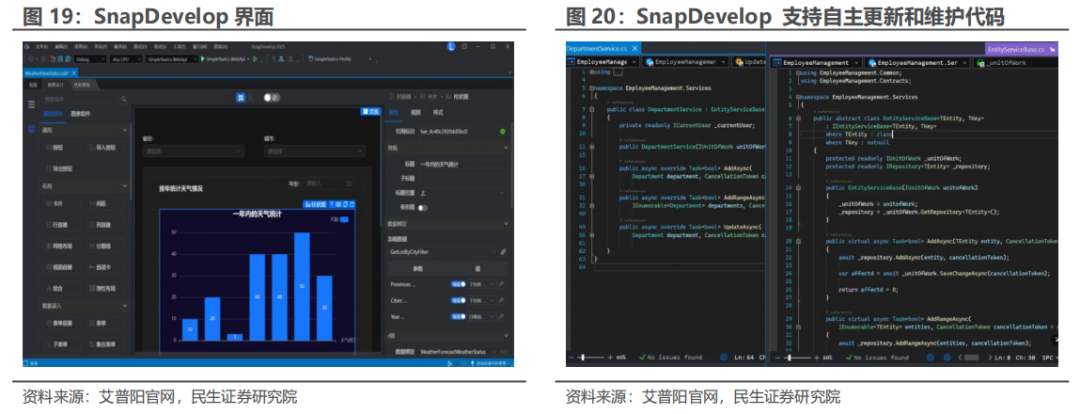Toggle the switch above the design canvas
This screenshot has height=414, width=1080.
pos(271,98)
